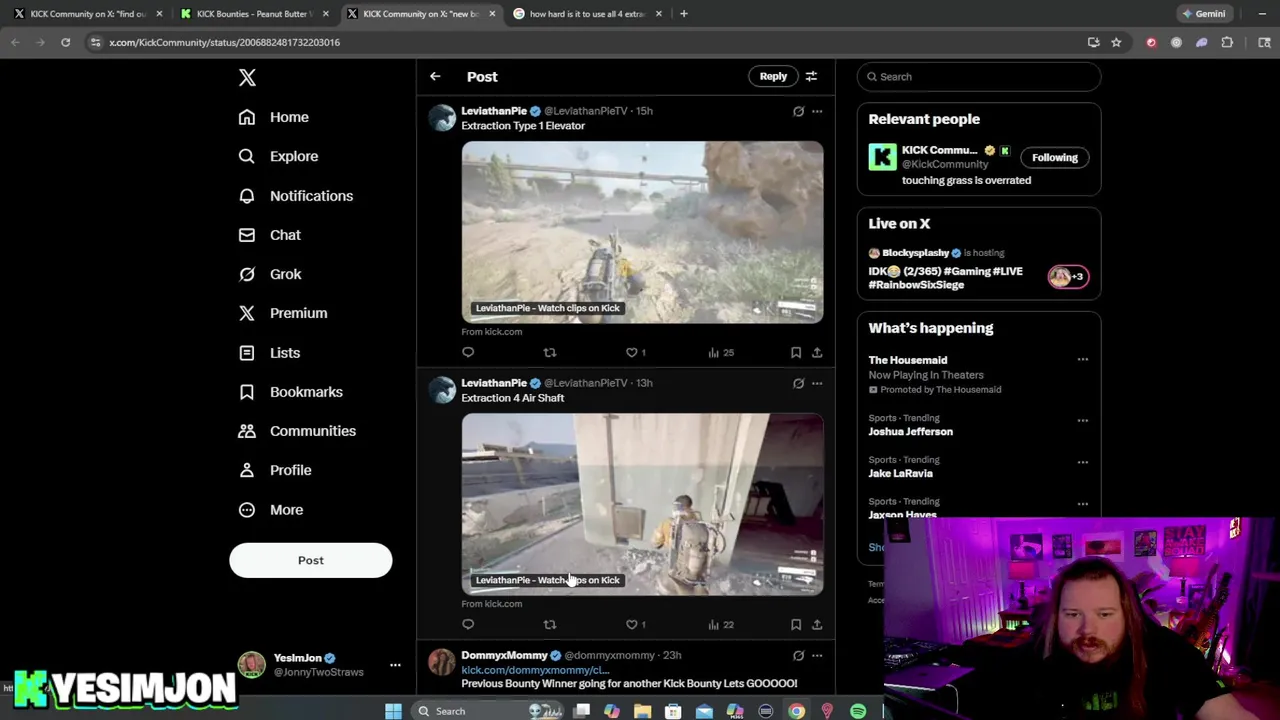Open Jake LaRavia trending topic

point(900,474)
